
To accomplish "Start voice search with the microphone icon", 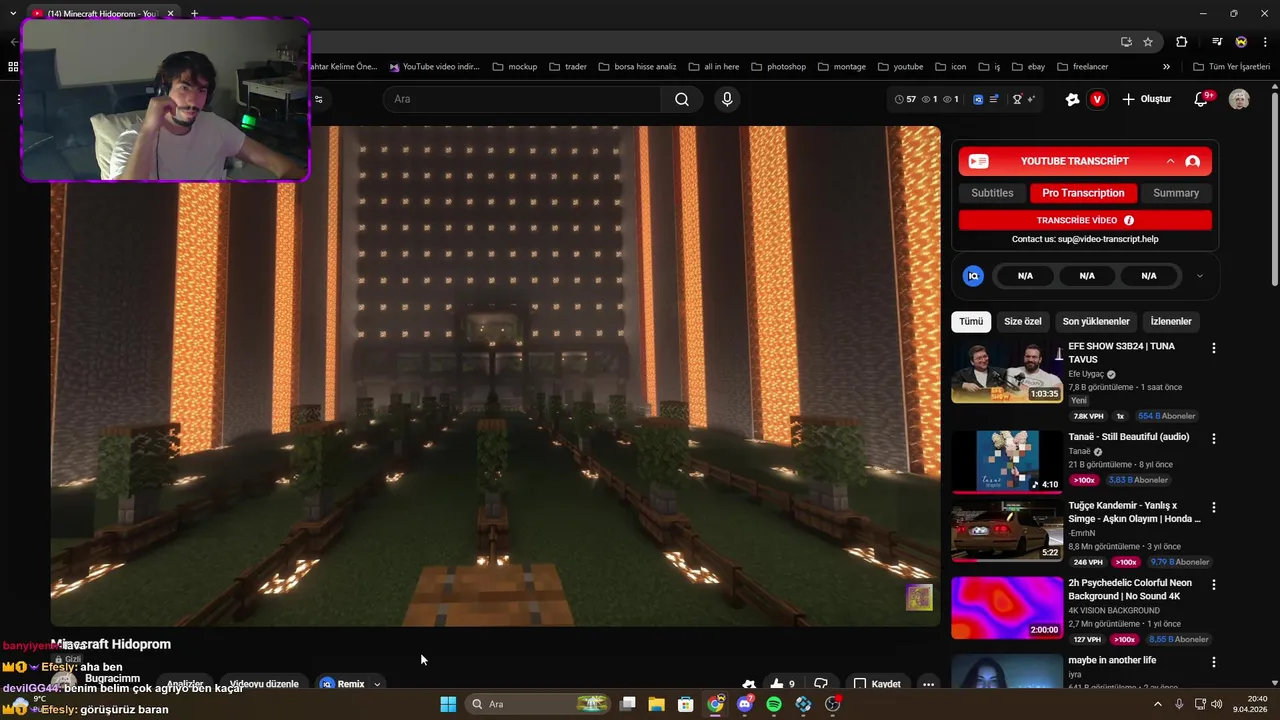I will (727, 99).
